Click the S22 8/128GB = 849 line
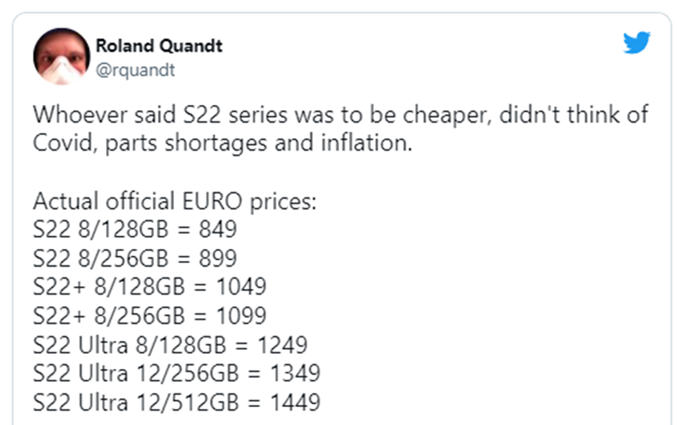680x425 pixels. click(x=135, y=229)
